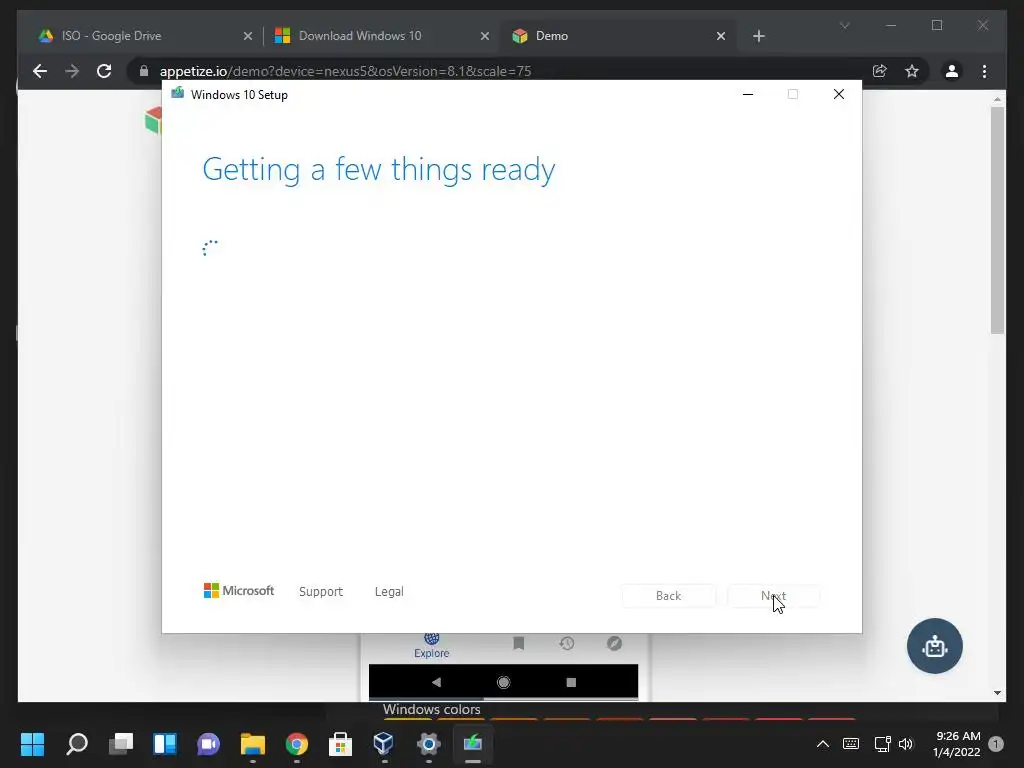Open the Support link in Setup

(x=321, y=592)
